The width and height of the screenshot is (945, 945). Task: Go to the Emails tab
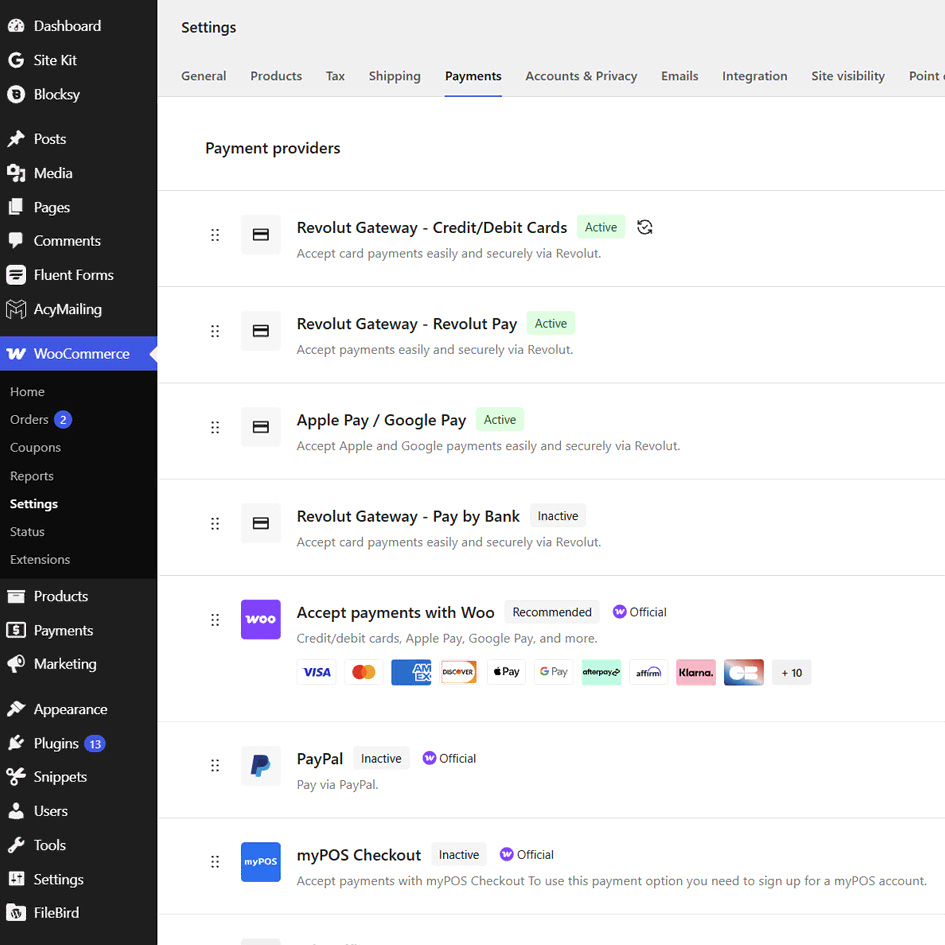(679, 76)
